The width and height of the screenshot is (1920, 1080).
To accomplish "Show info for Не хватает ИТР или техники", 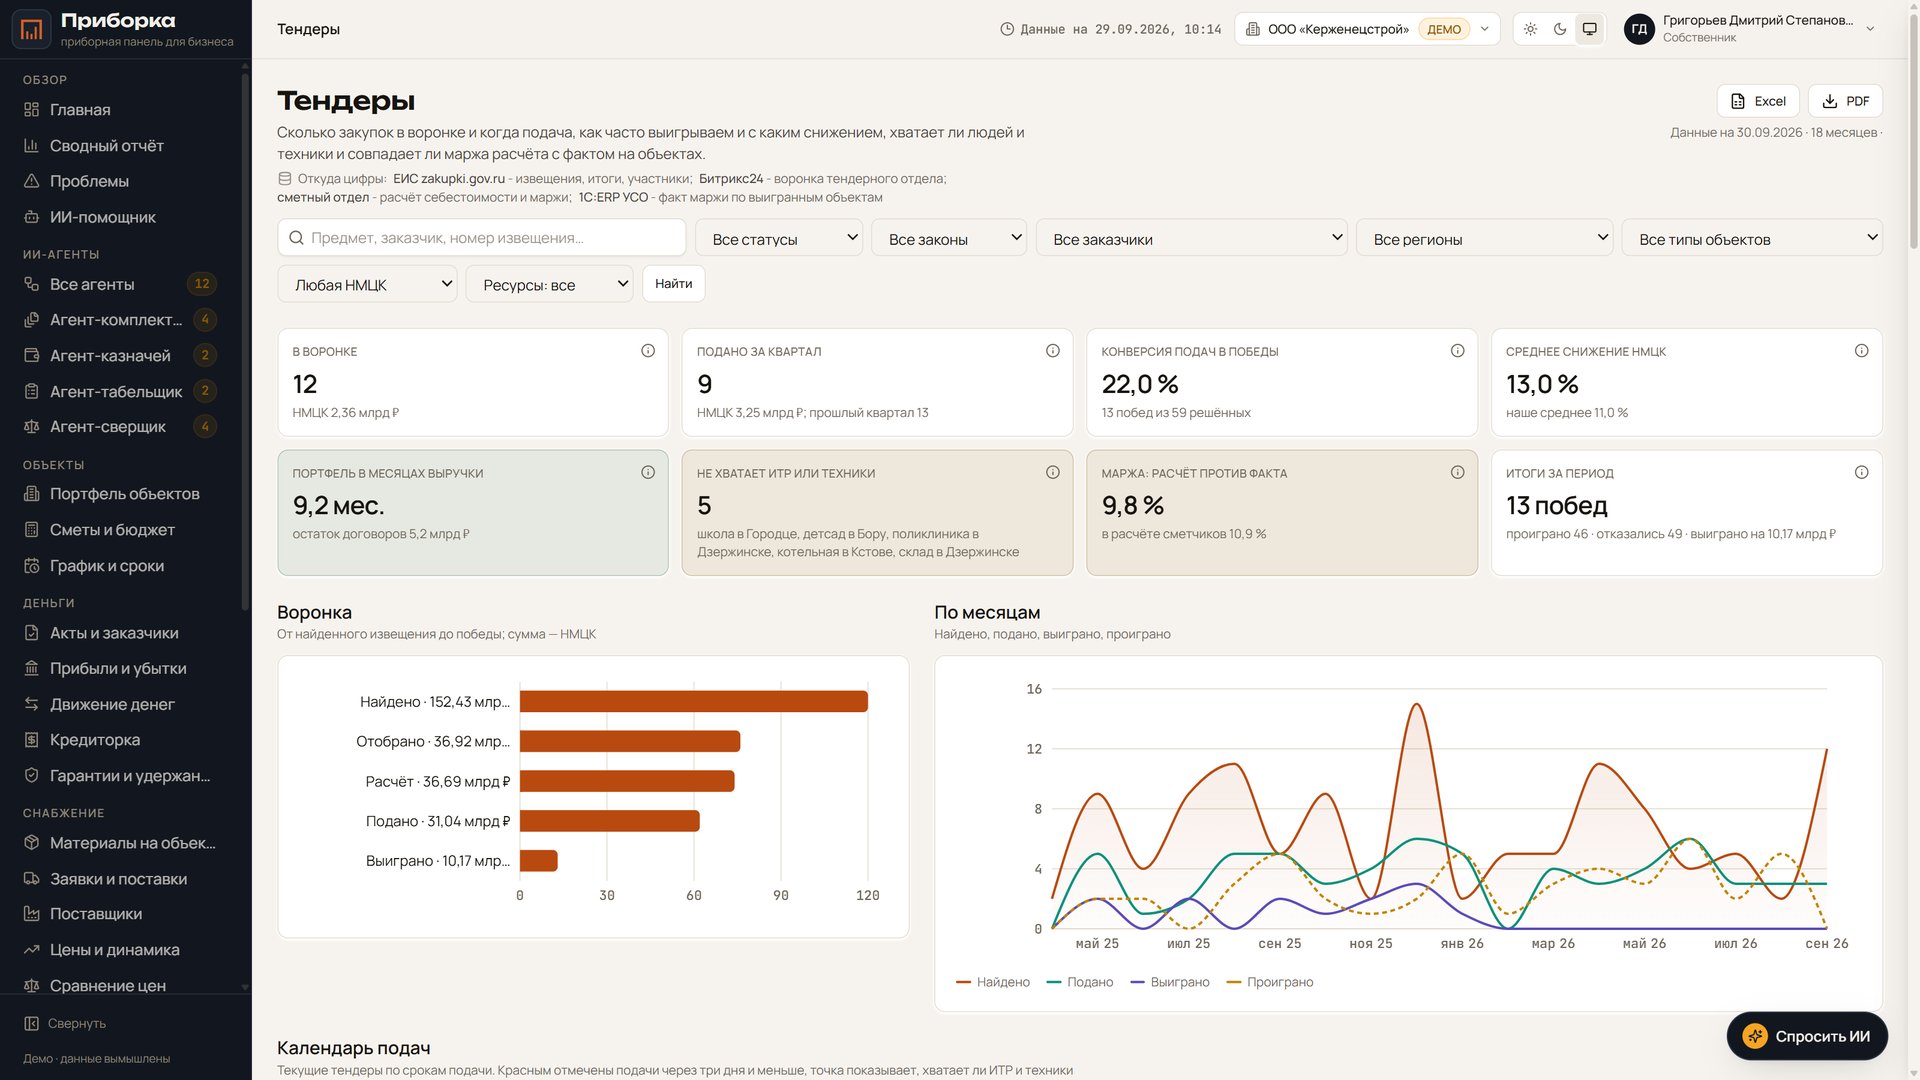I will pos(1053,472).
